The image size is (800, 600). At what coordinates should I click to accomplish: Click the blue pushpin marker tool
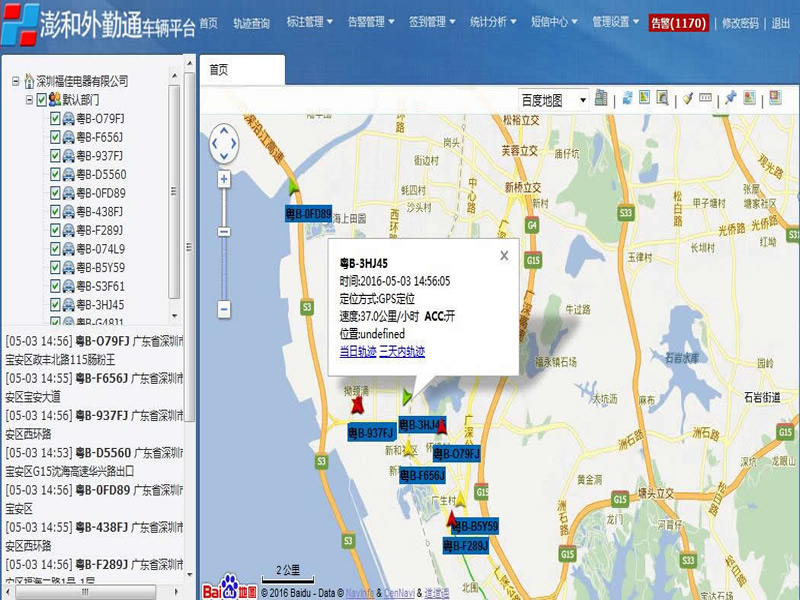pyautogui.click(x=731, y=97)
